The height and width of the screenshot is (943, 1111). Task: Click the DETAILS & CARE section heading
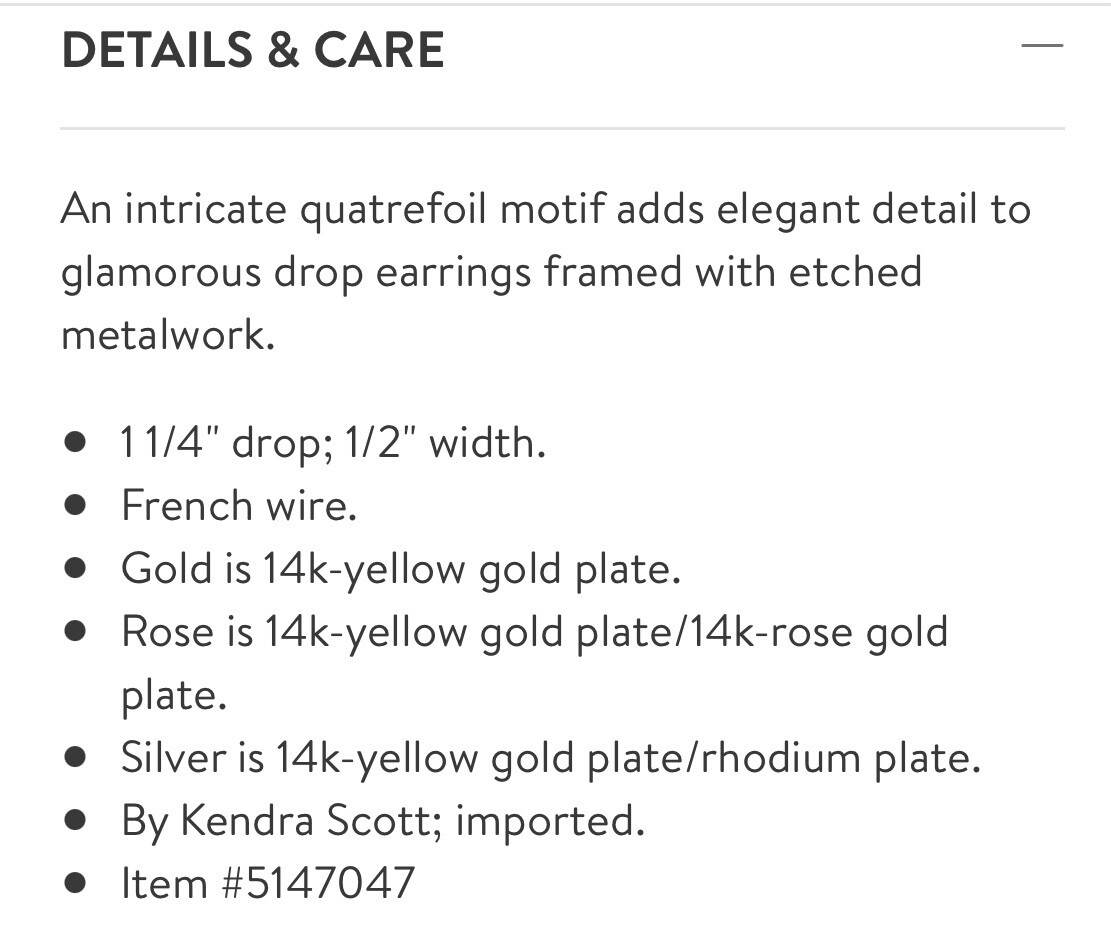click(253, 50)
